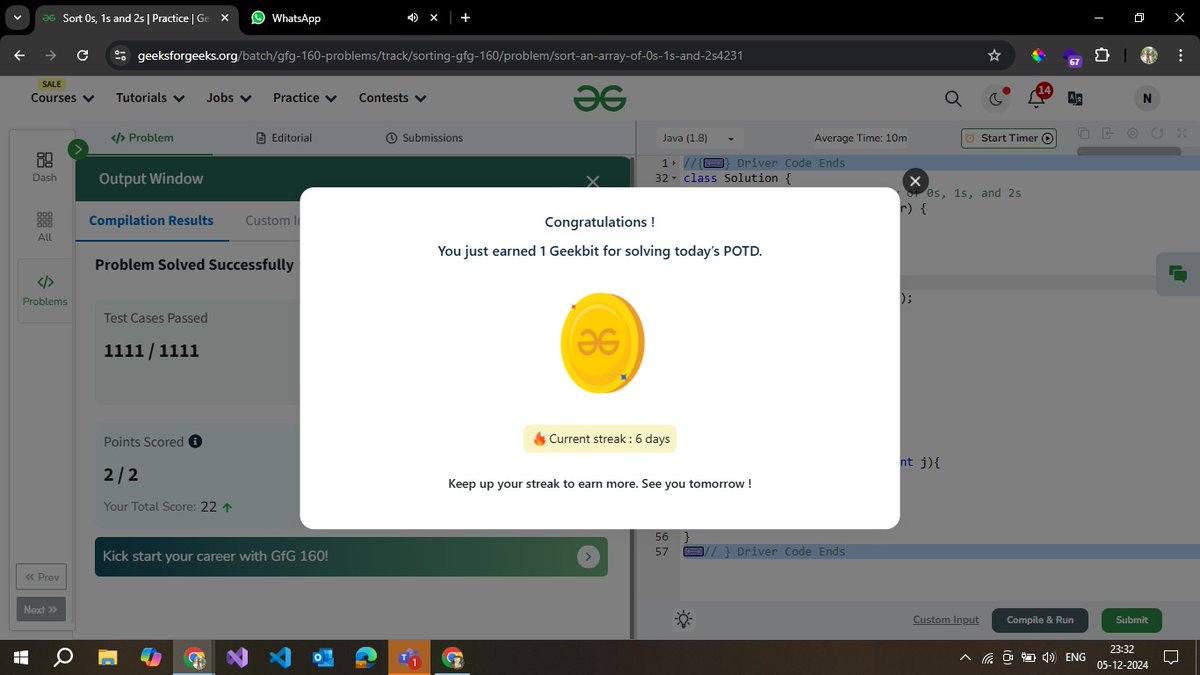This screenshot has width=1200, height=675.
Task: Switch to the Editorial tab
Action: pos(284,138)
